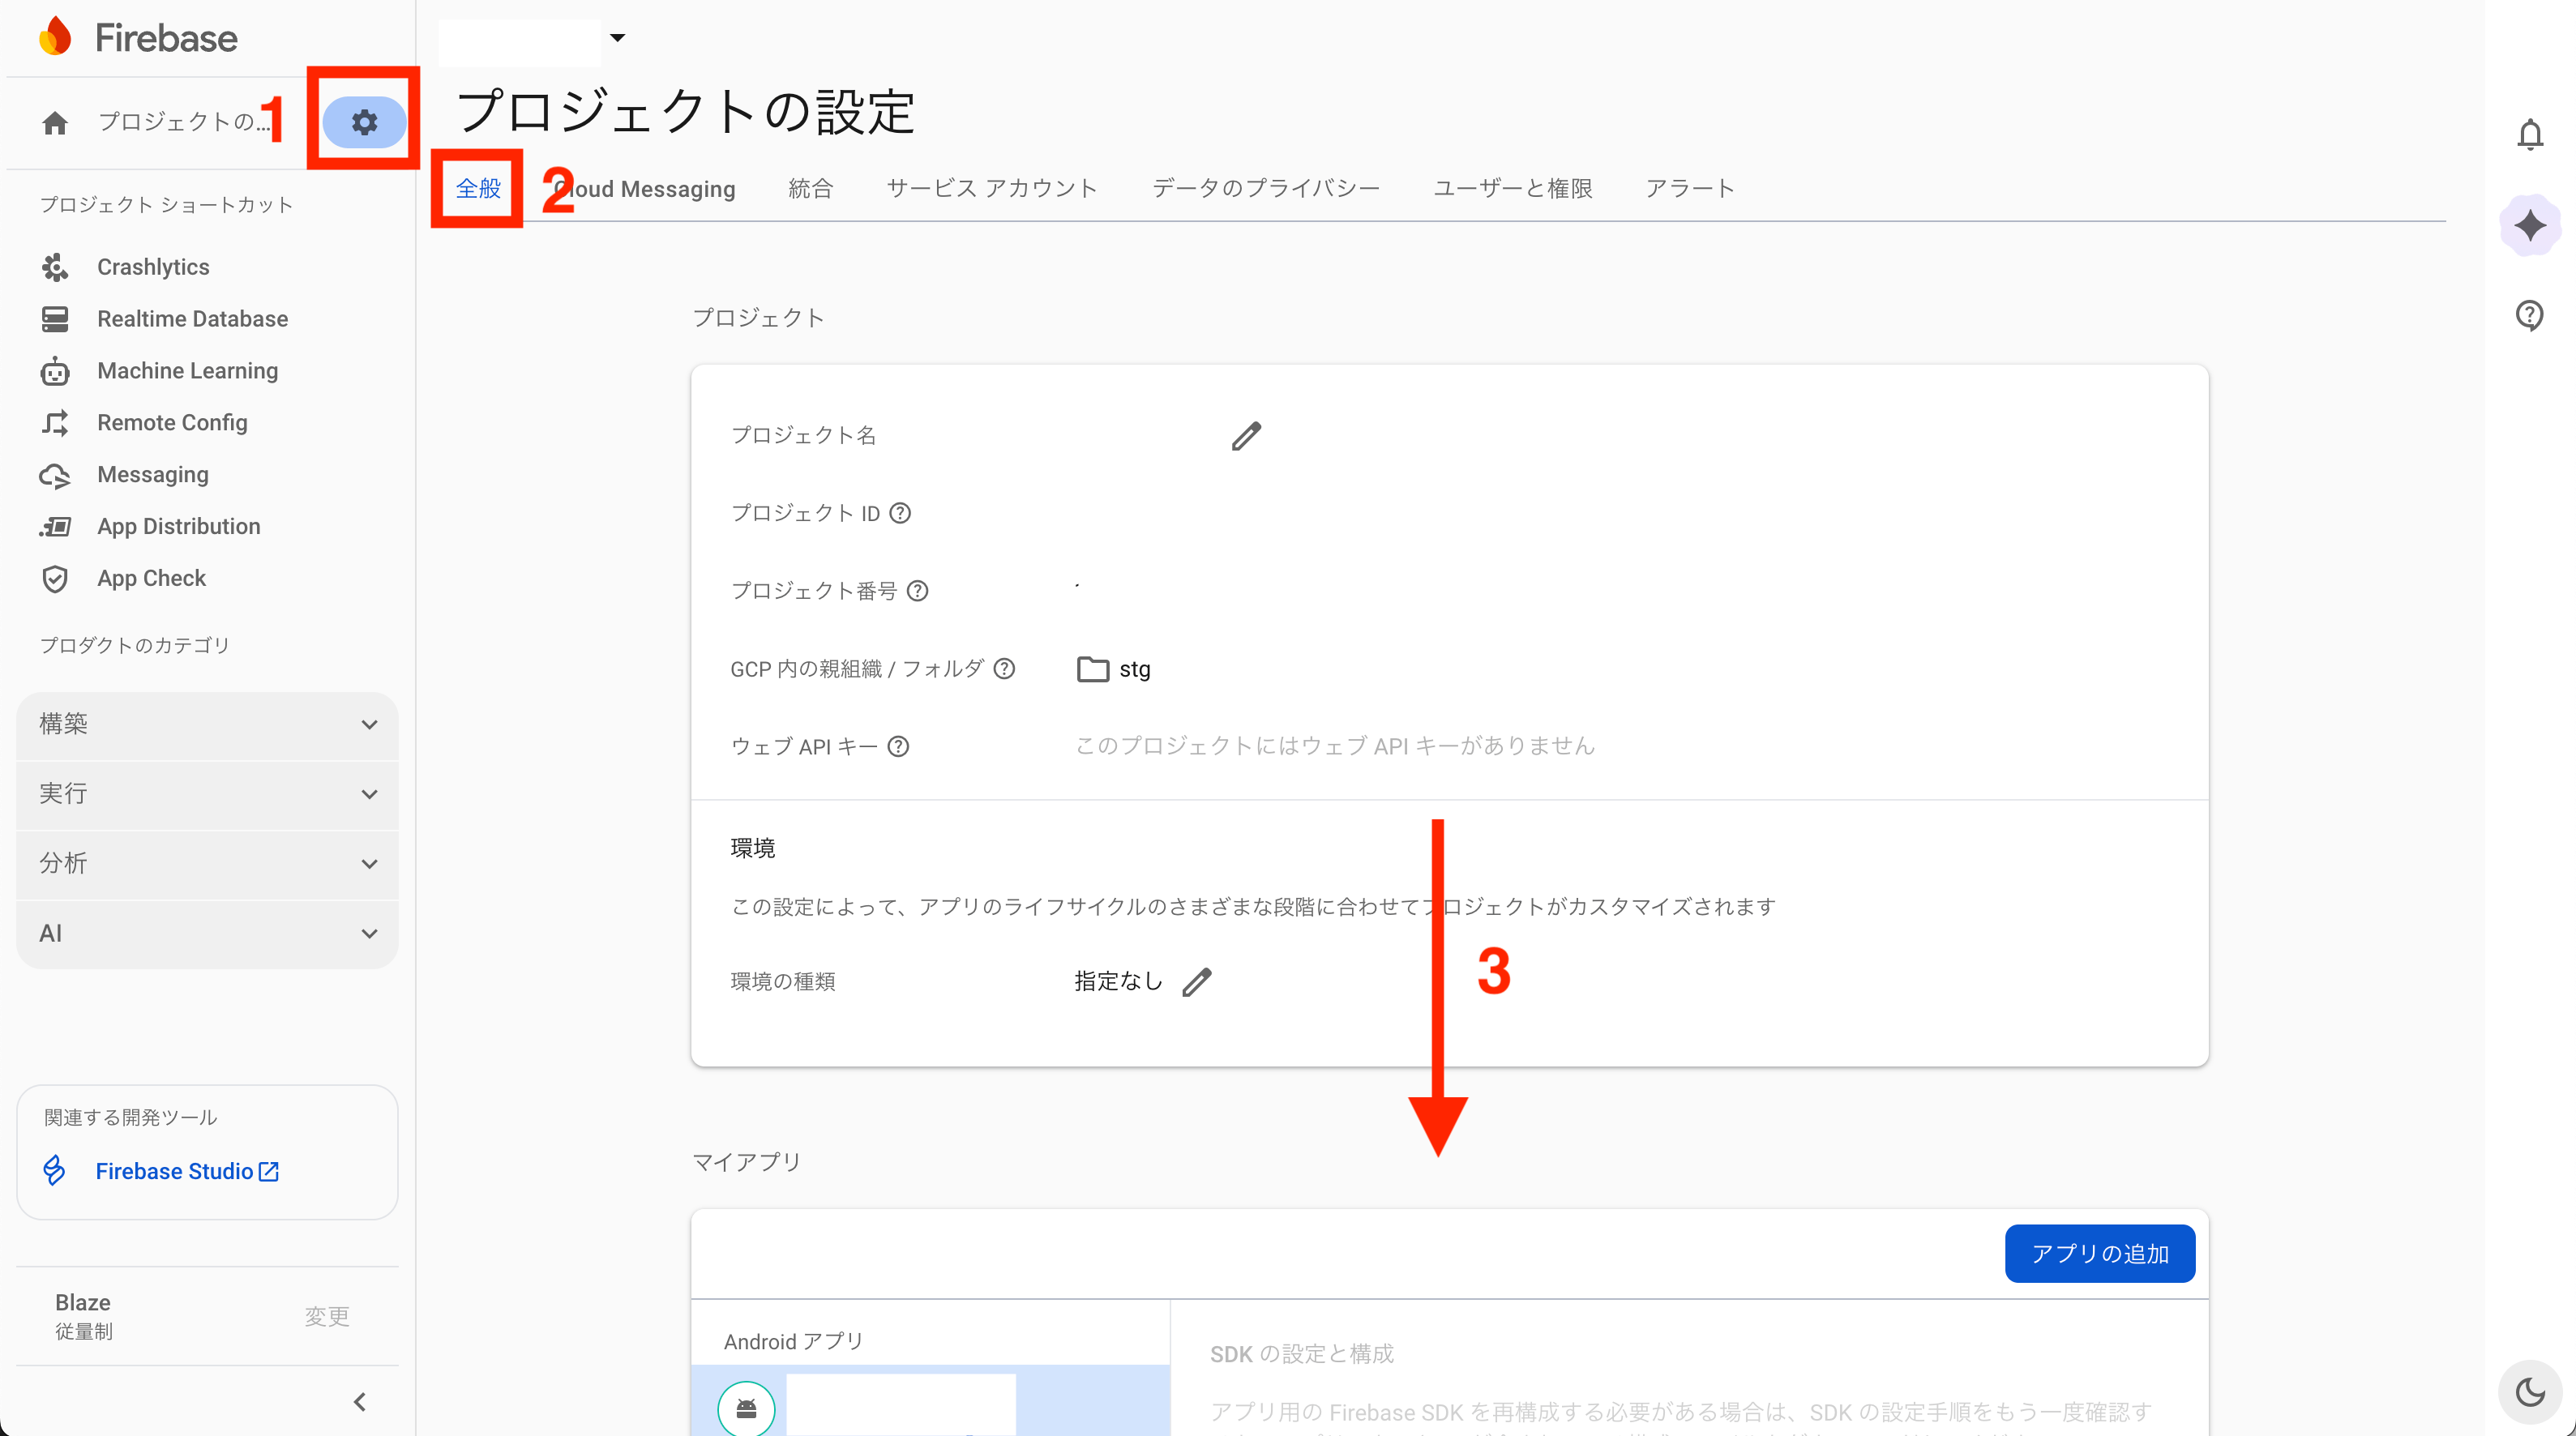The width and height of the screenshot is (2576, 1436).
Task: Expand the 構築 category
Action: 207,724
